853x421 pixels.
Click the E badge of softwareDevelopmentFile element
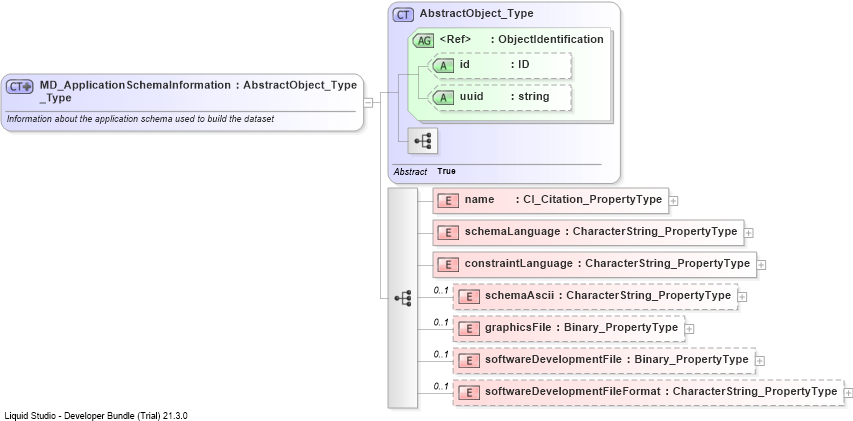[x=468, y=361]
